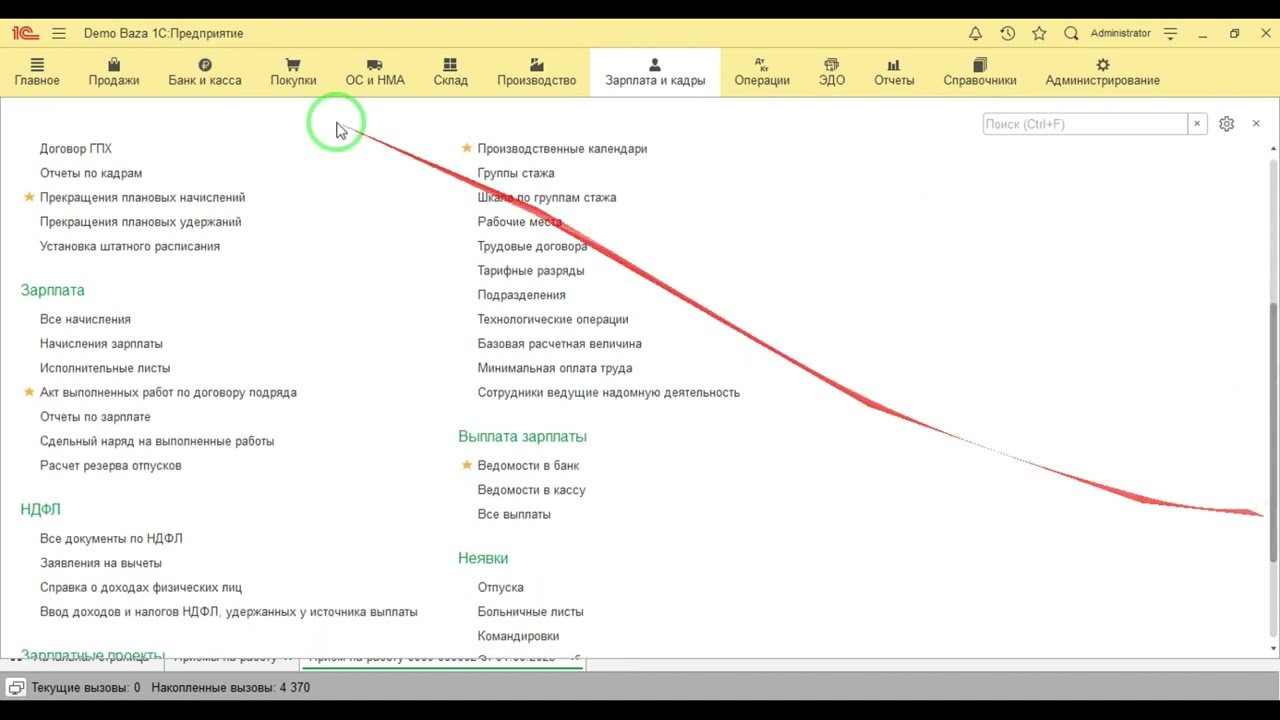Open Производство factory section
Viewport: 1280px width, 720px height.
pyautogui.click(x=537, y=72)
